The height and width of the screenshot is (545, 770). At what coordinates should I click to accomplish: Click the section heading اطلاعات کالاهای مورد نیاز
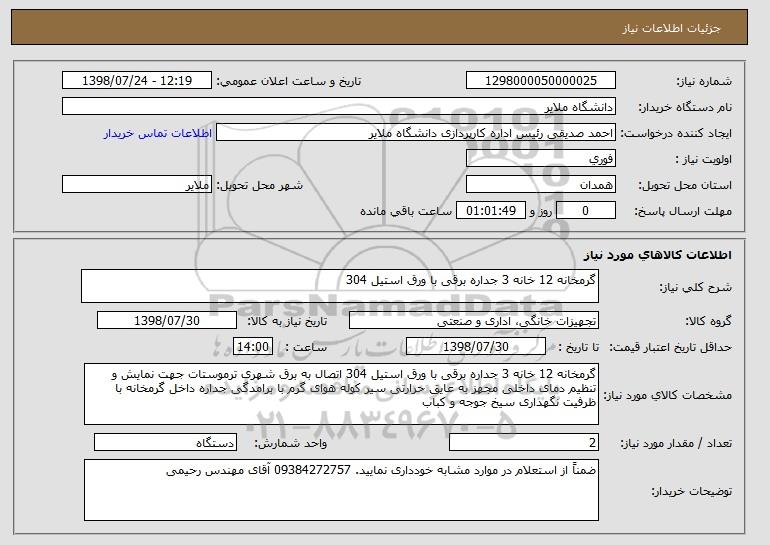[x=658, y=255]
